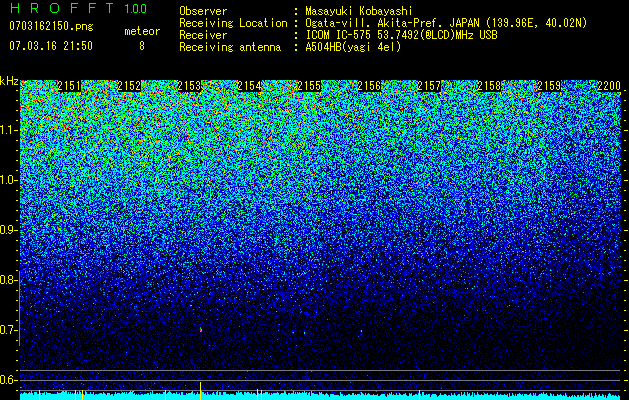This screenshot has height=400, width=629.
Task: Click the 2200 time marker
Action: (x=609, y=86)
